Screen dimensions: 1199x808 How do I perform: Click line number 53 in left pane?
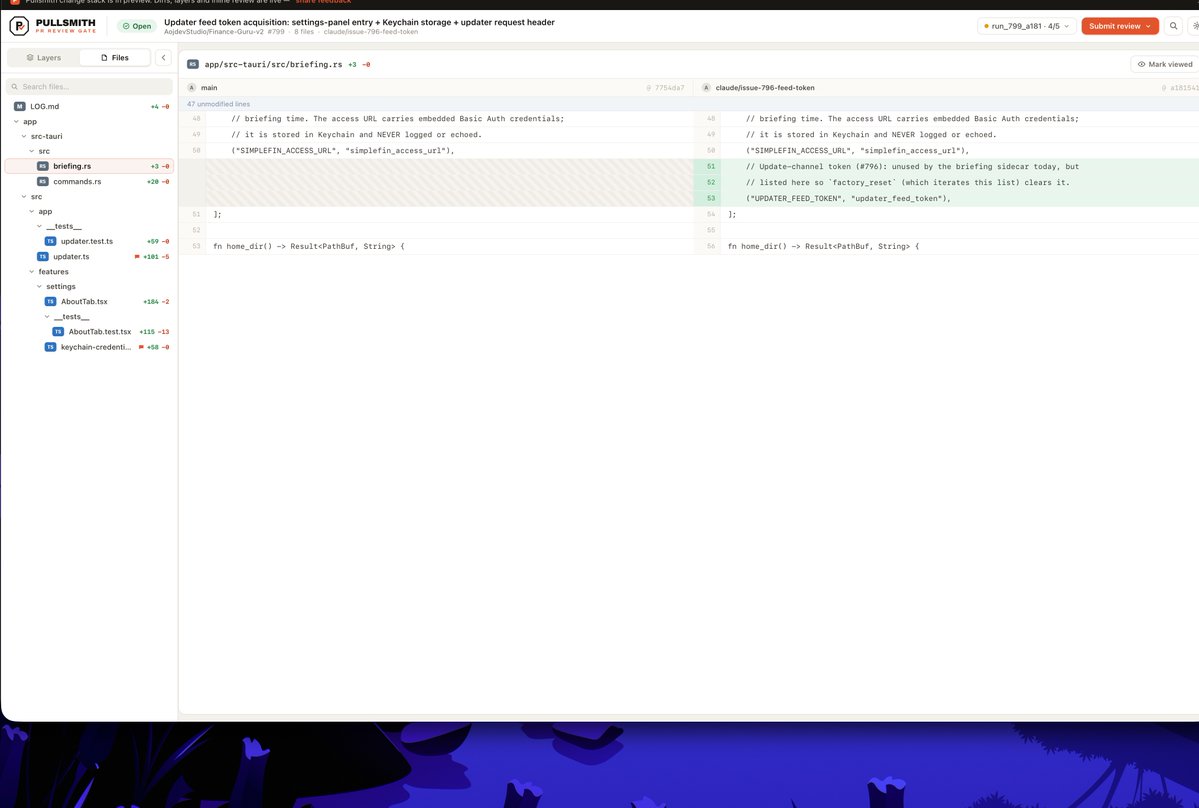click(x=197, y=246)
